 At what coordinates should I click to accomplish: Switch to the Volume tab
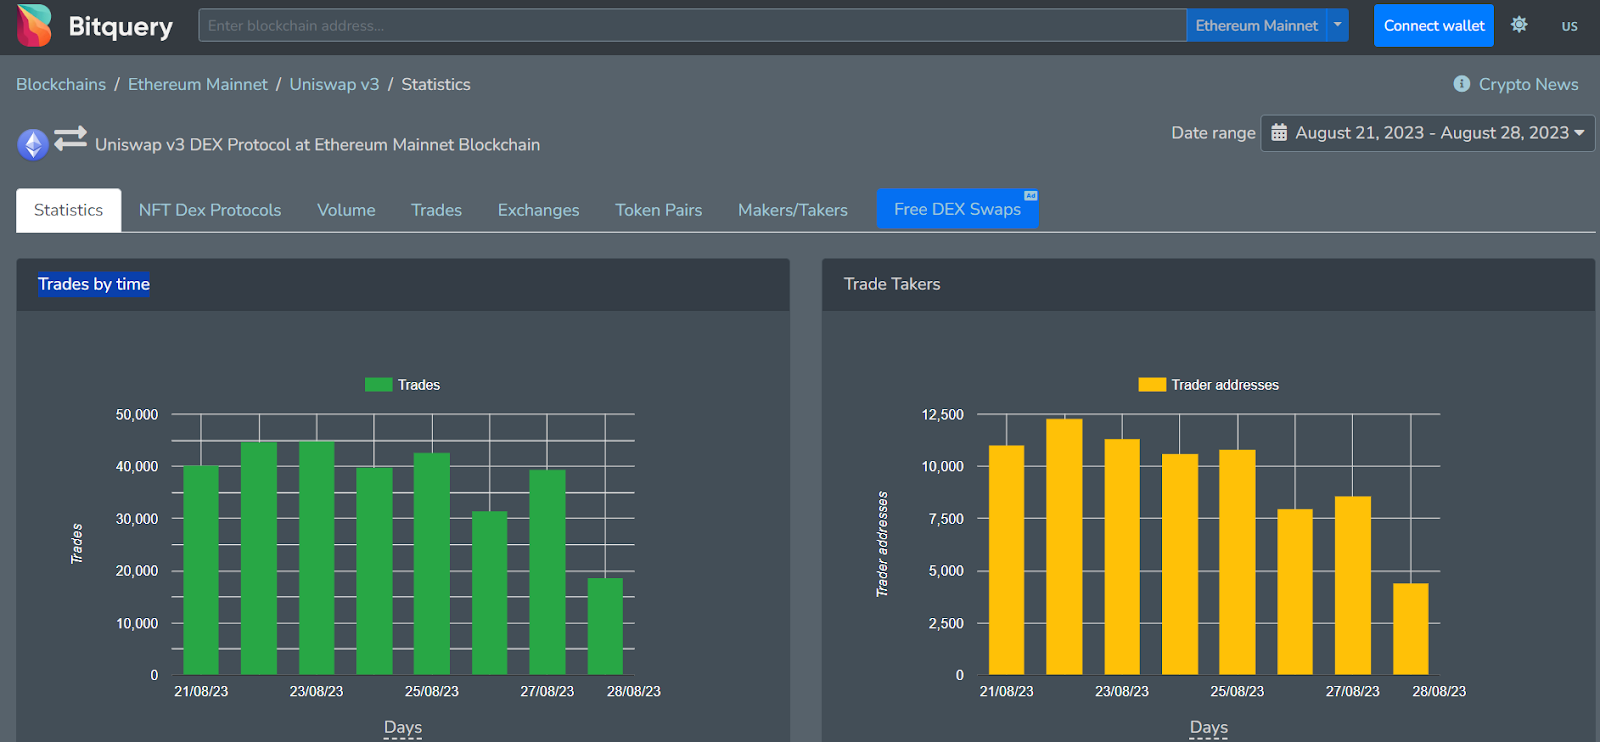pyautogui.click(x=346, y=210)
